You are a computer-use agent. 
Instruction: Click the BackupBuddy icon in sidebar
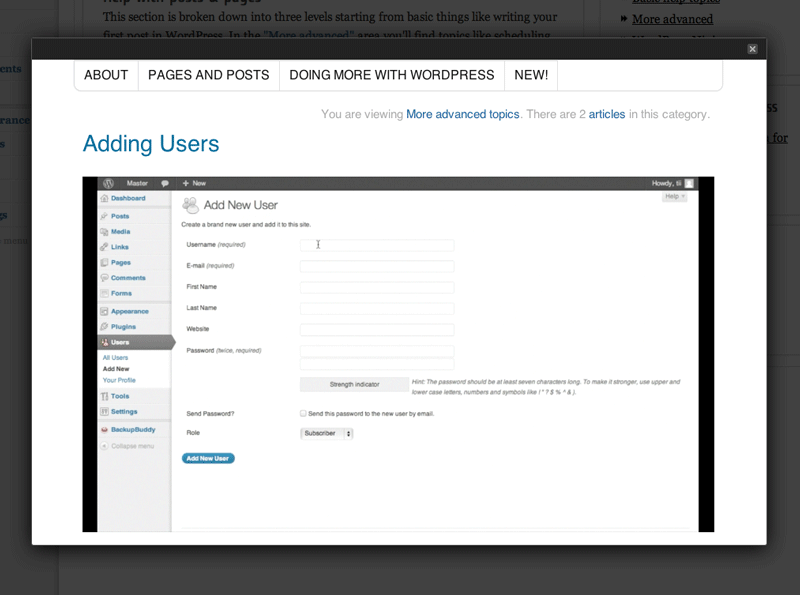point(105,430)
